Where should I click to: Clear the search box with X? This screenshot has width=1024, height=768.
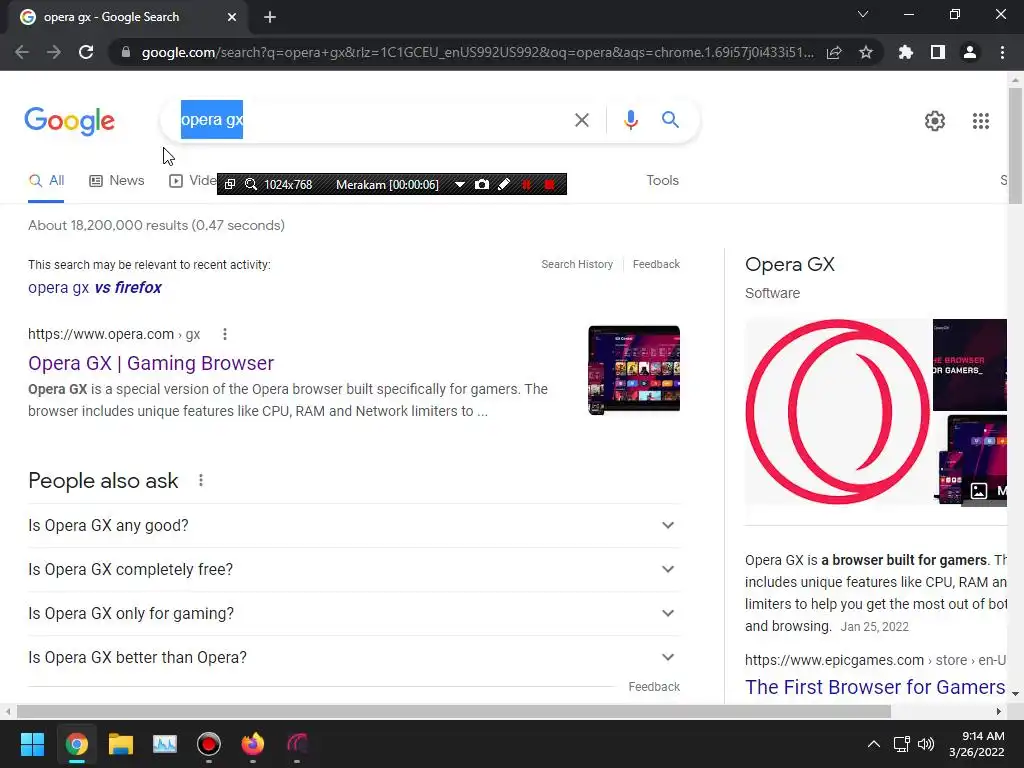581,120
